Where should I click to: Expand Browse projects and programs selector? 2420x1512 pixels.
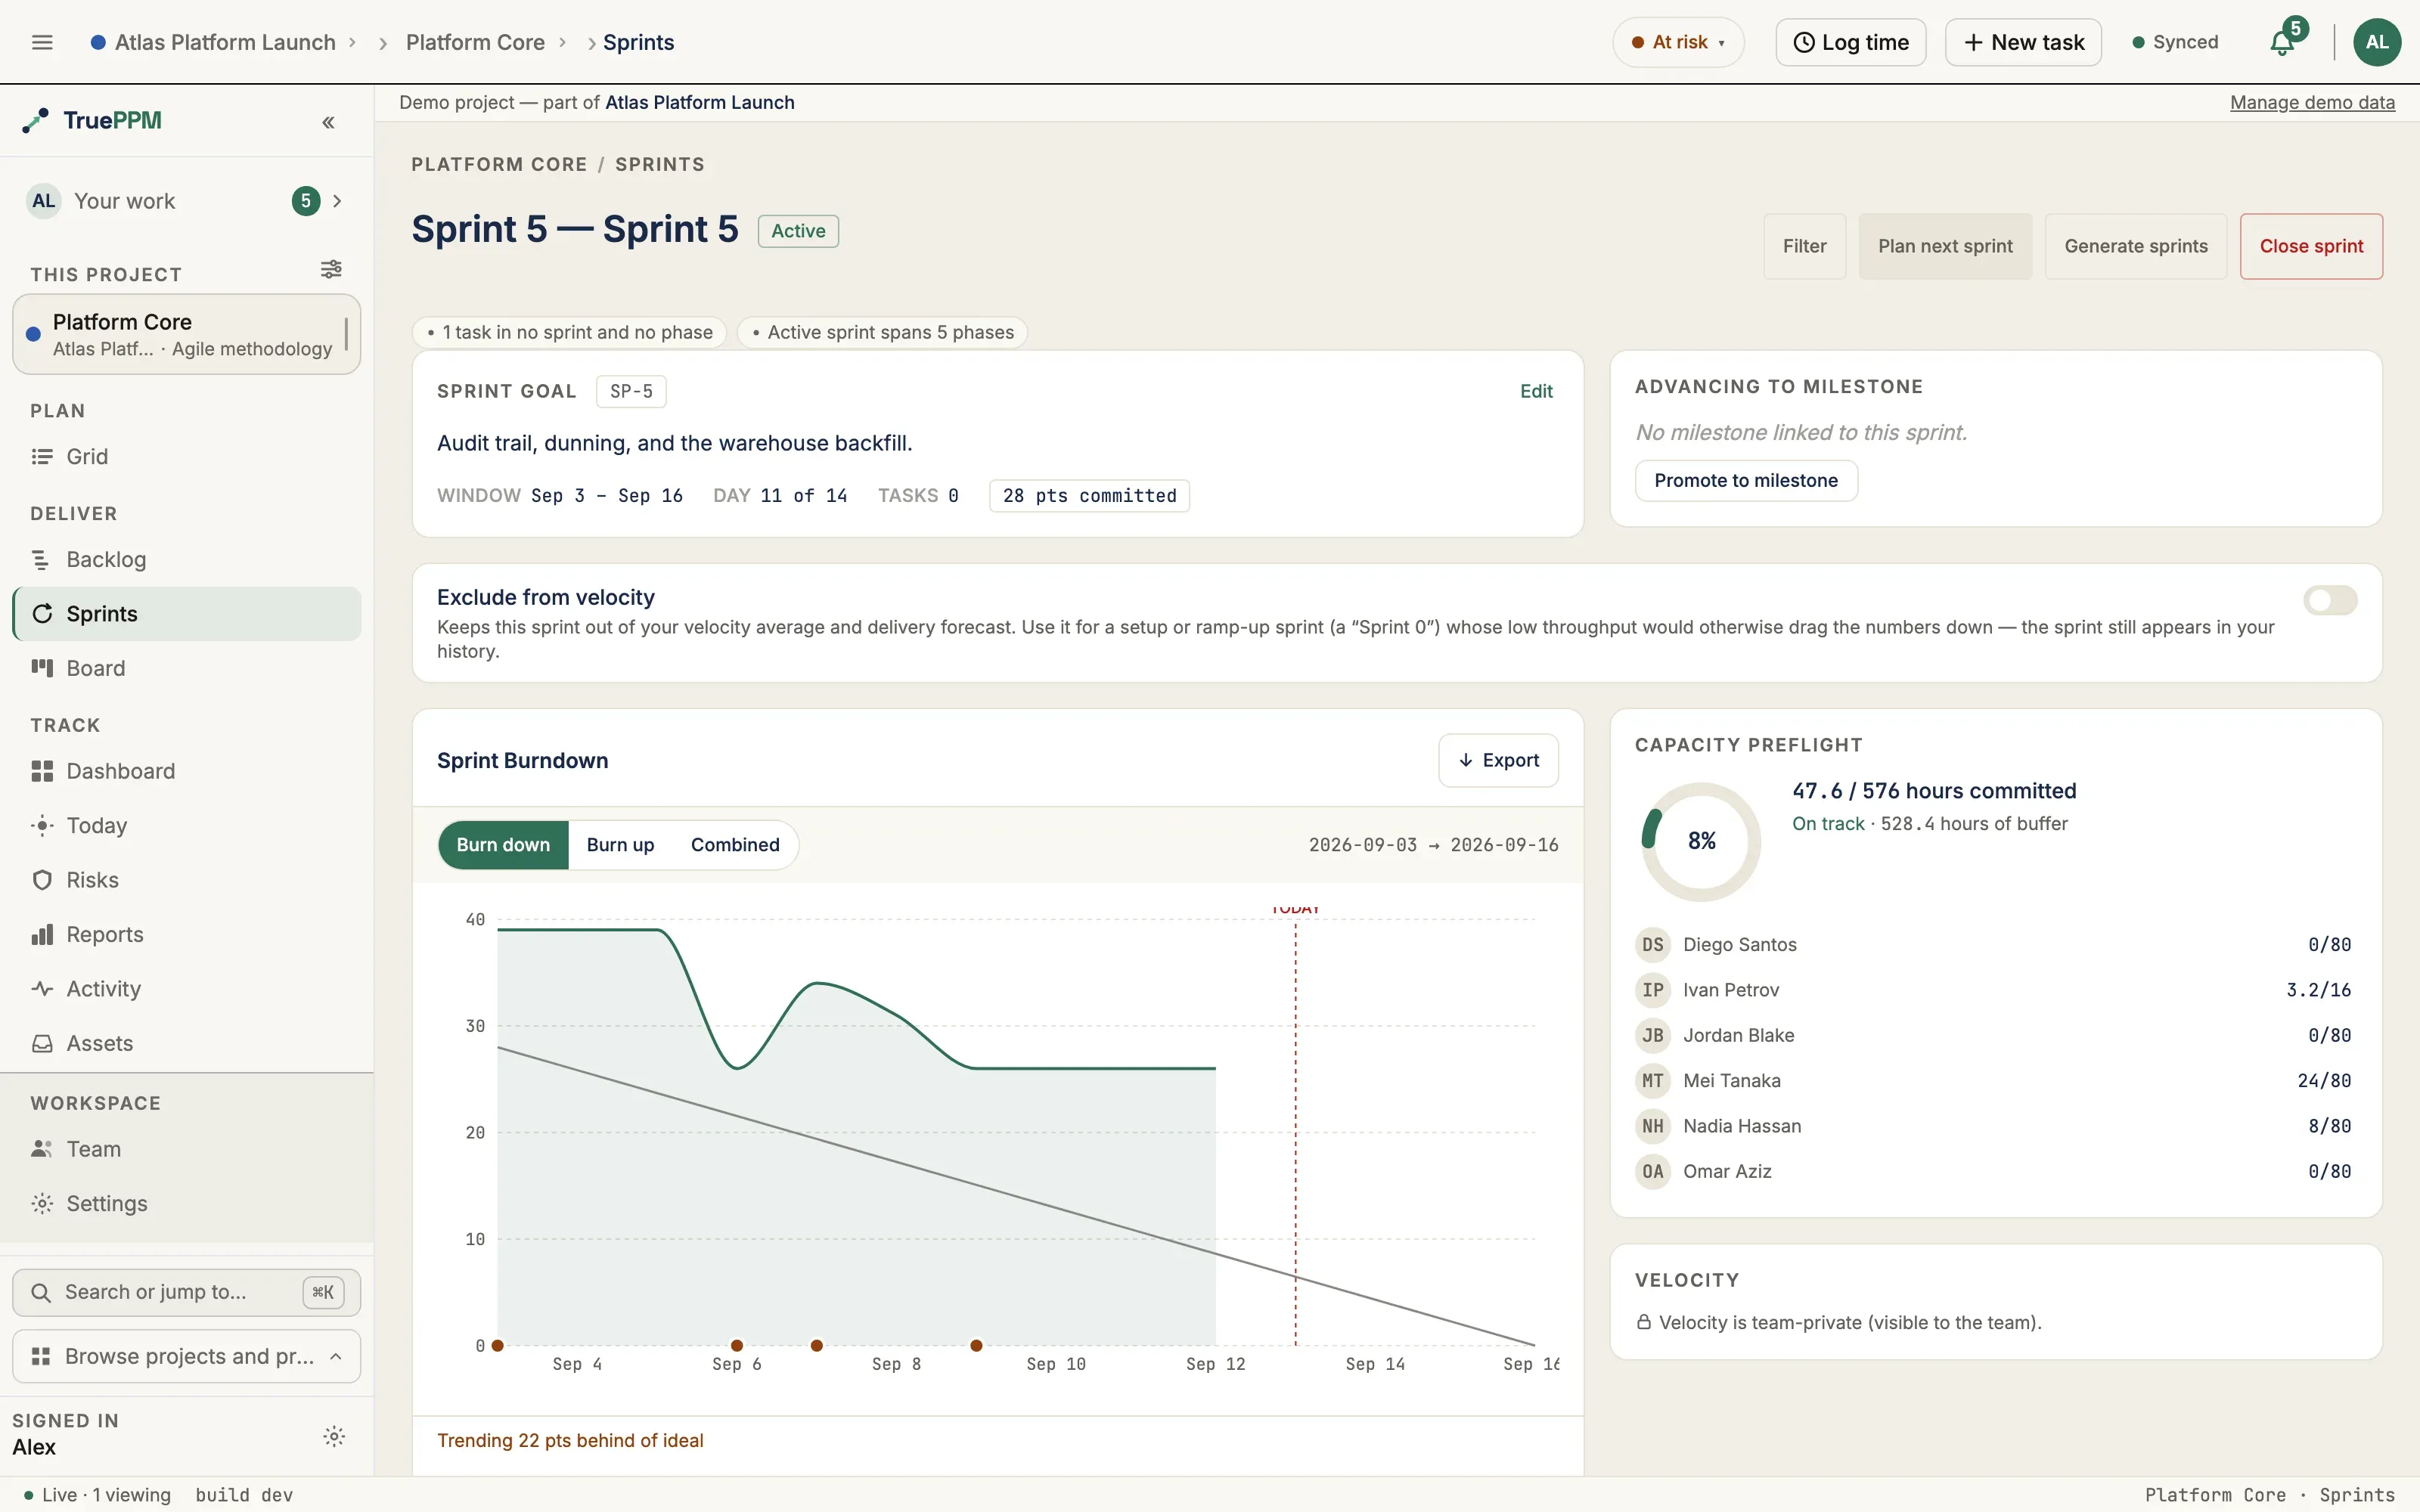point(187,1356)
